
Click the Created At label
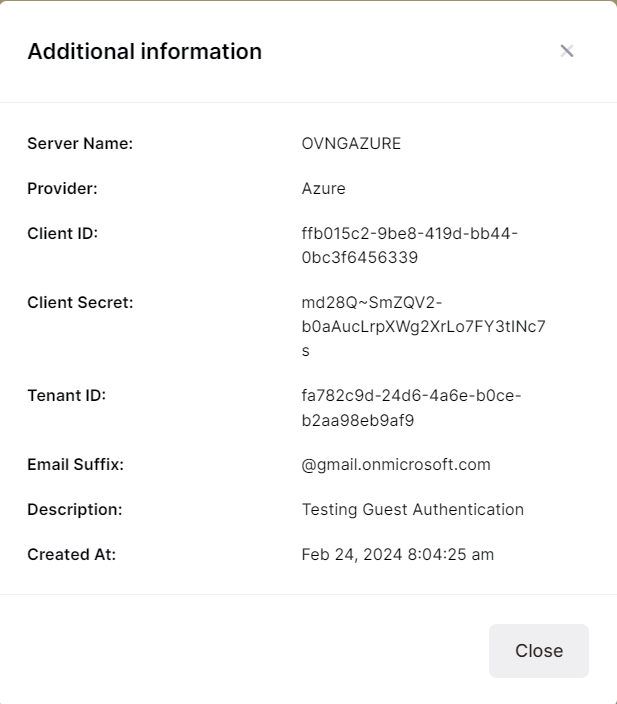point(71,554)
